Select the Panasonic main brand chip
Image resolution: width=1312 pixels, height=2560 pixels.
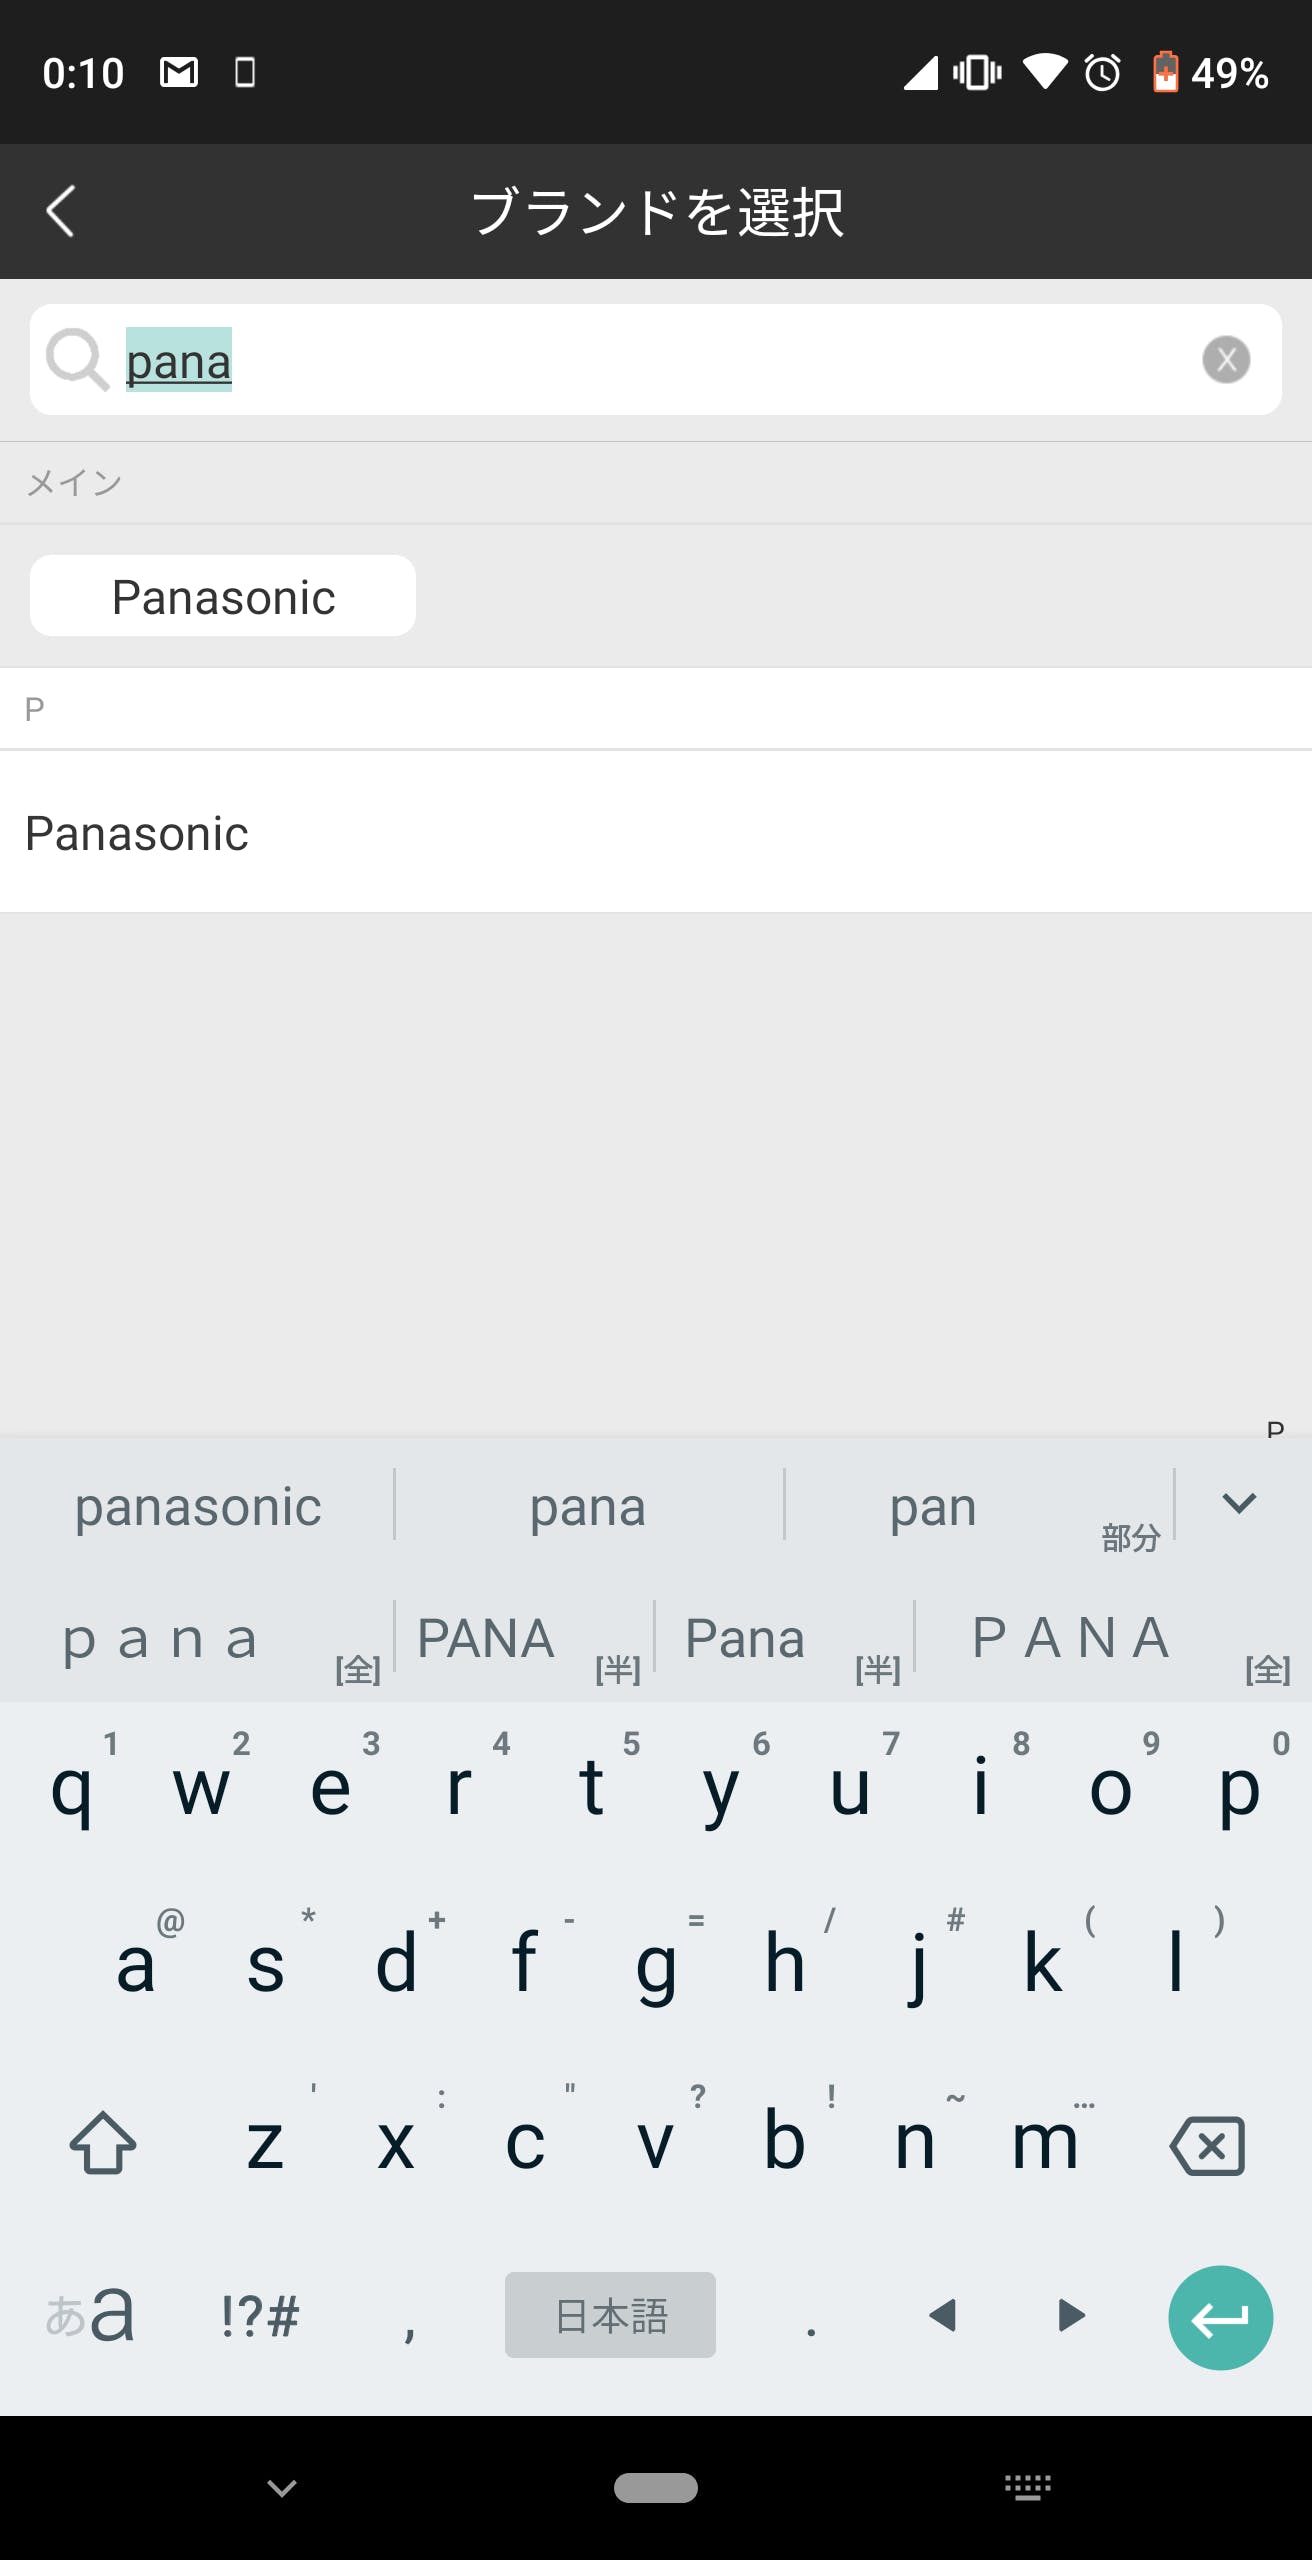pos(223,596)
